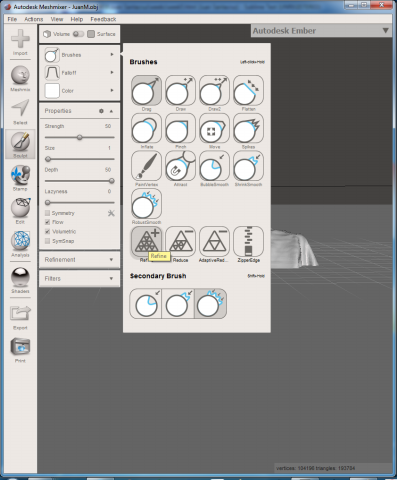Image resolution: width=397 pixels, height=480 pixels.
Task: Open the white Color swatch
Action: tap(52, 90)
